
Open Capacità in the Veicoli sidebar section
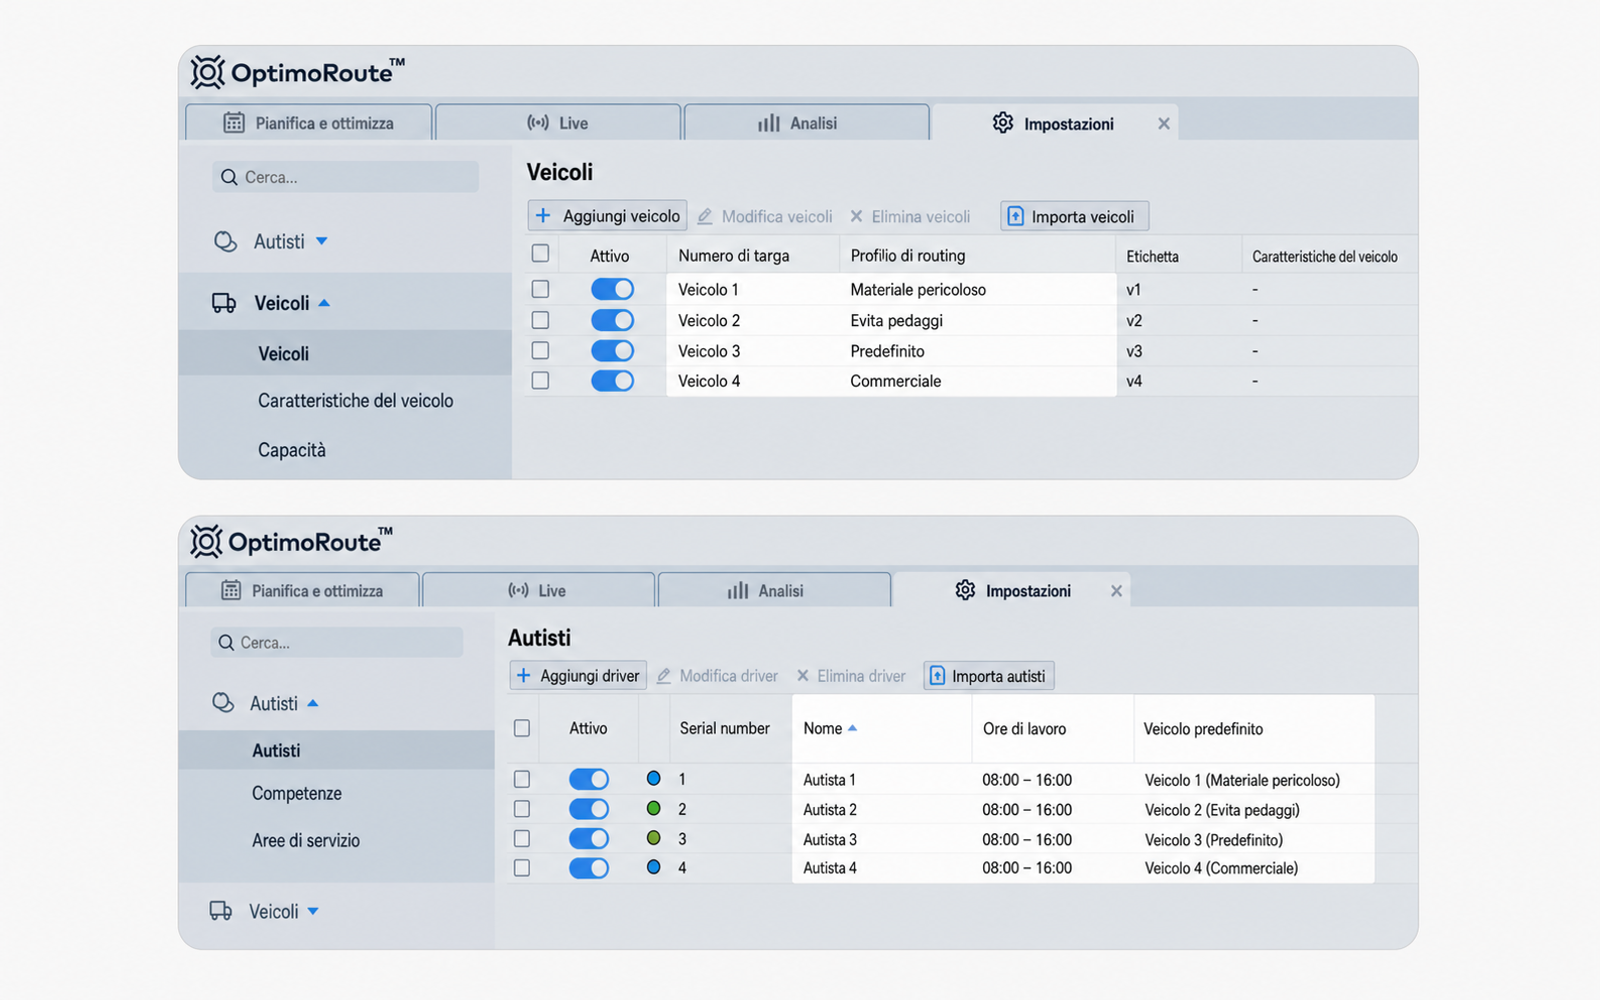(x=345, y=450)
